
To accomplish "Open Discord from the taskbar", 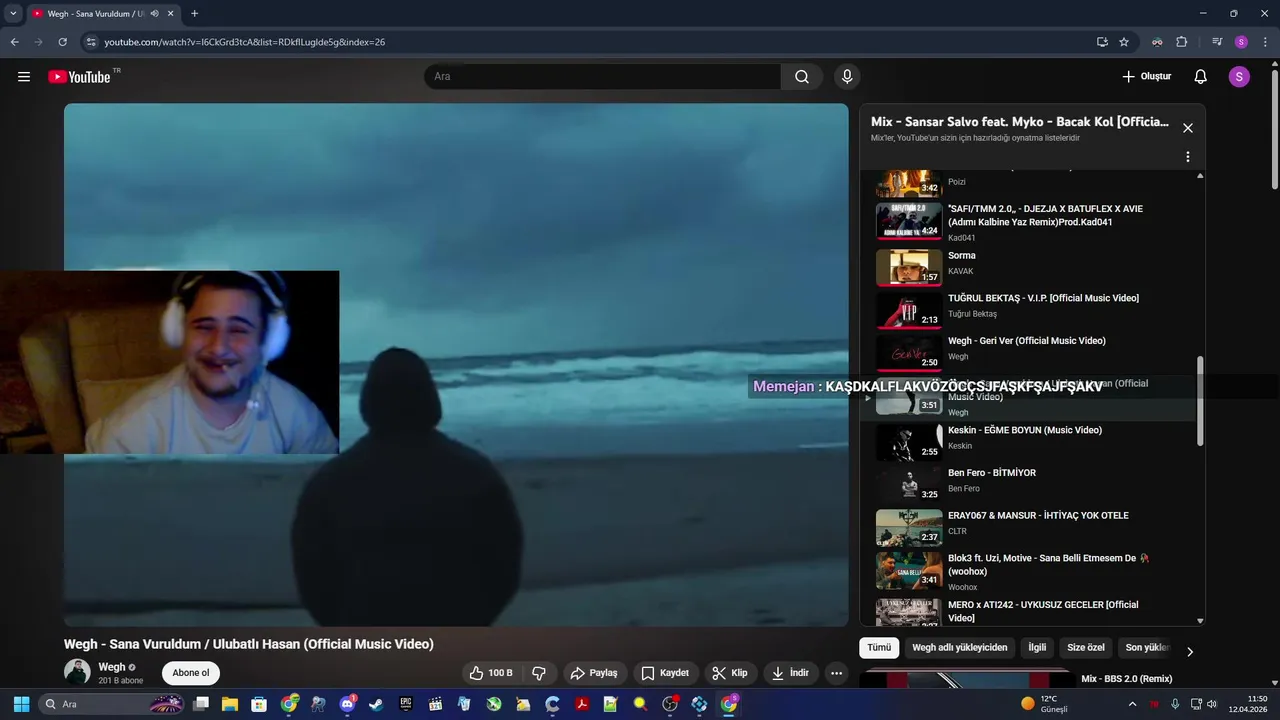I will tap(347, 704).
